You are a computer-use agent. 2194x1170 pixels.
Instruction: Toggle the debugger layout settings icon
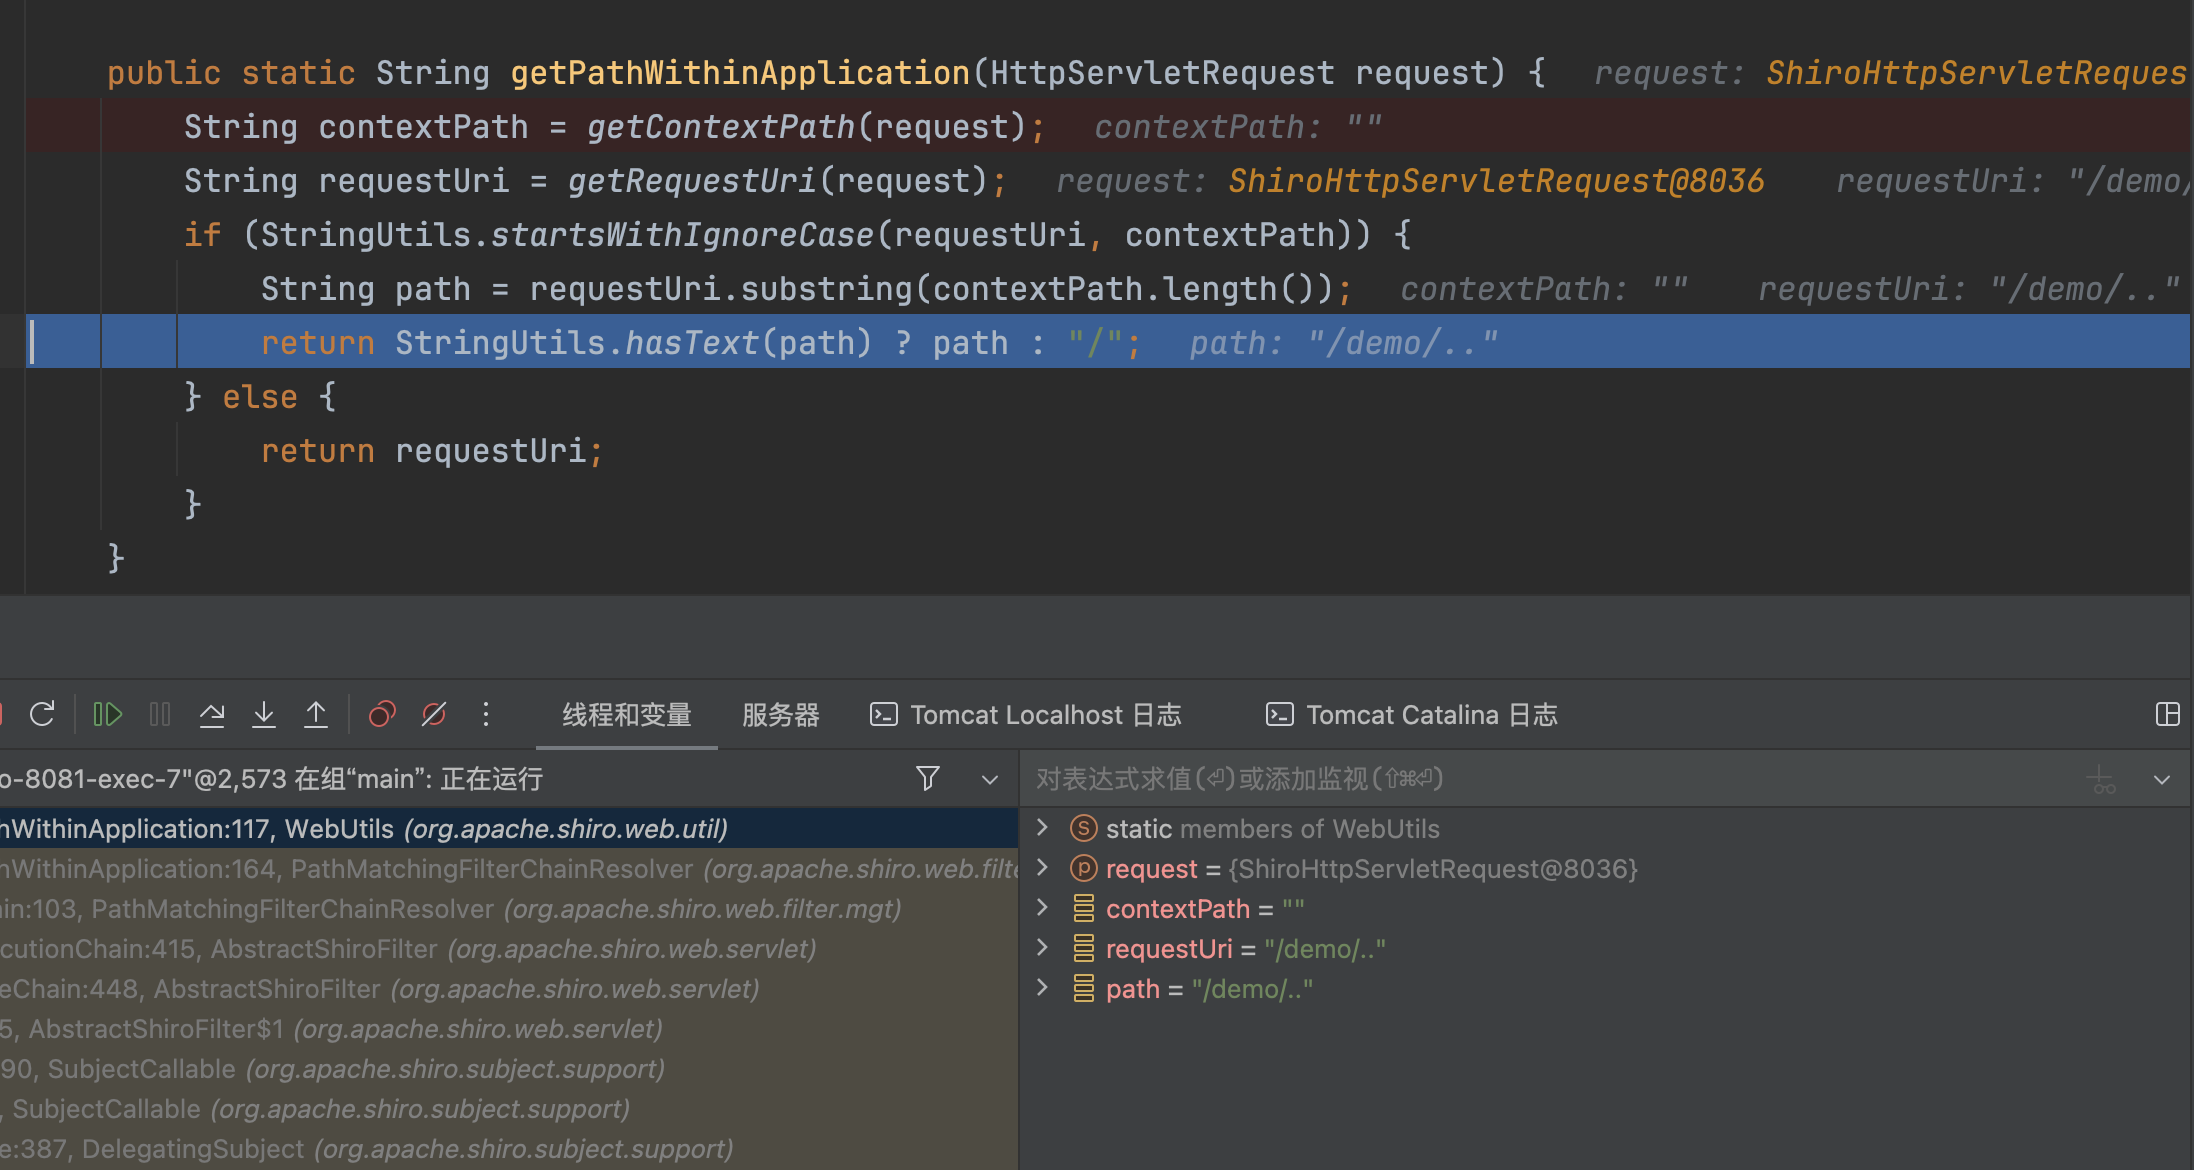click(x=2167, y=714)
